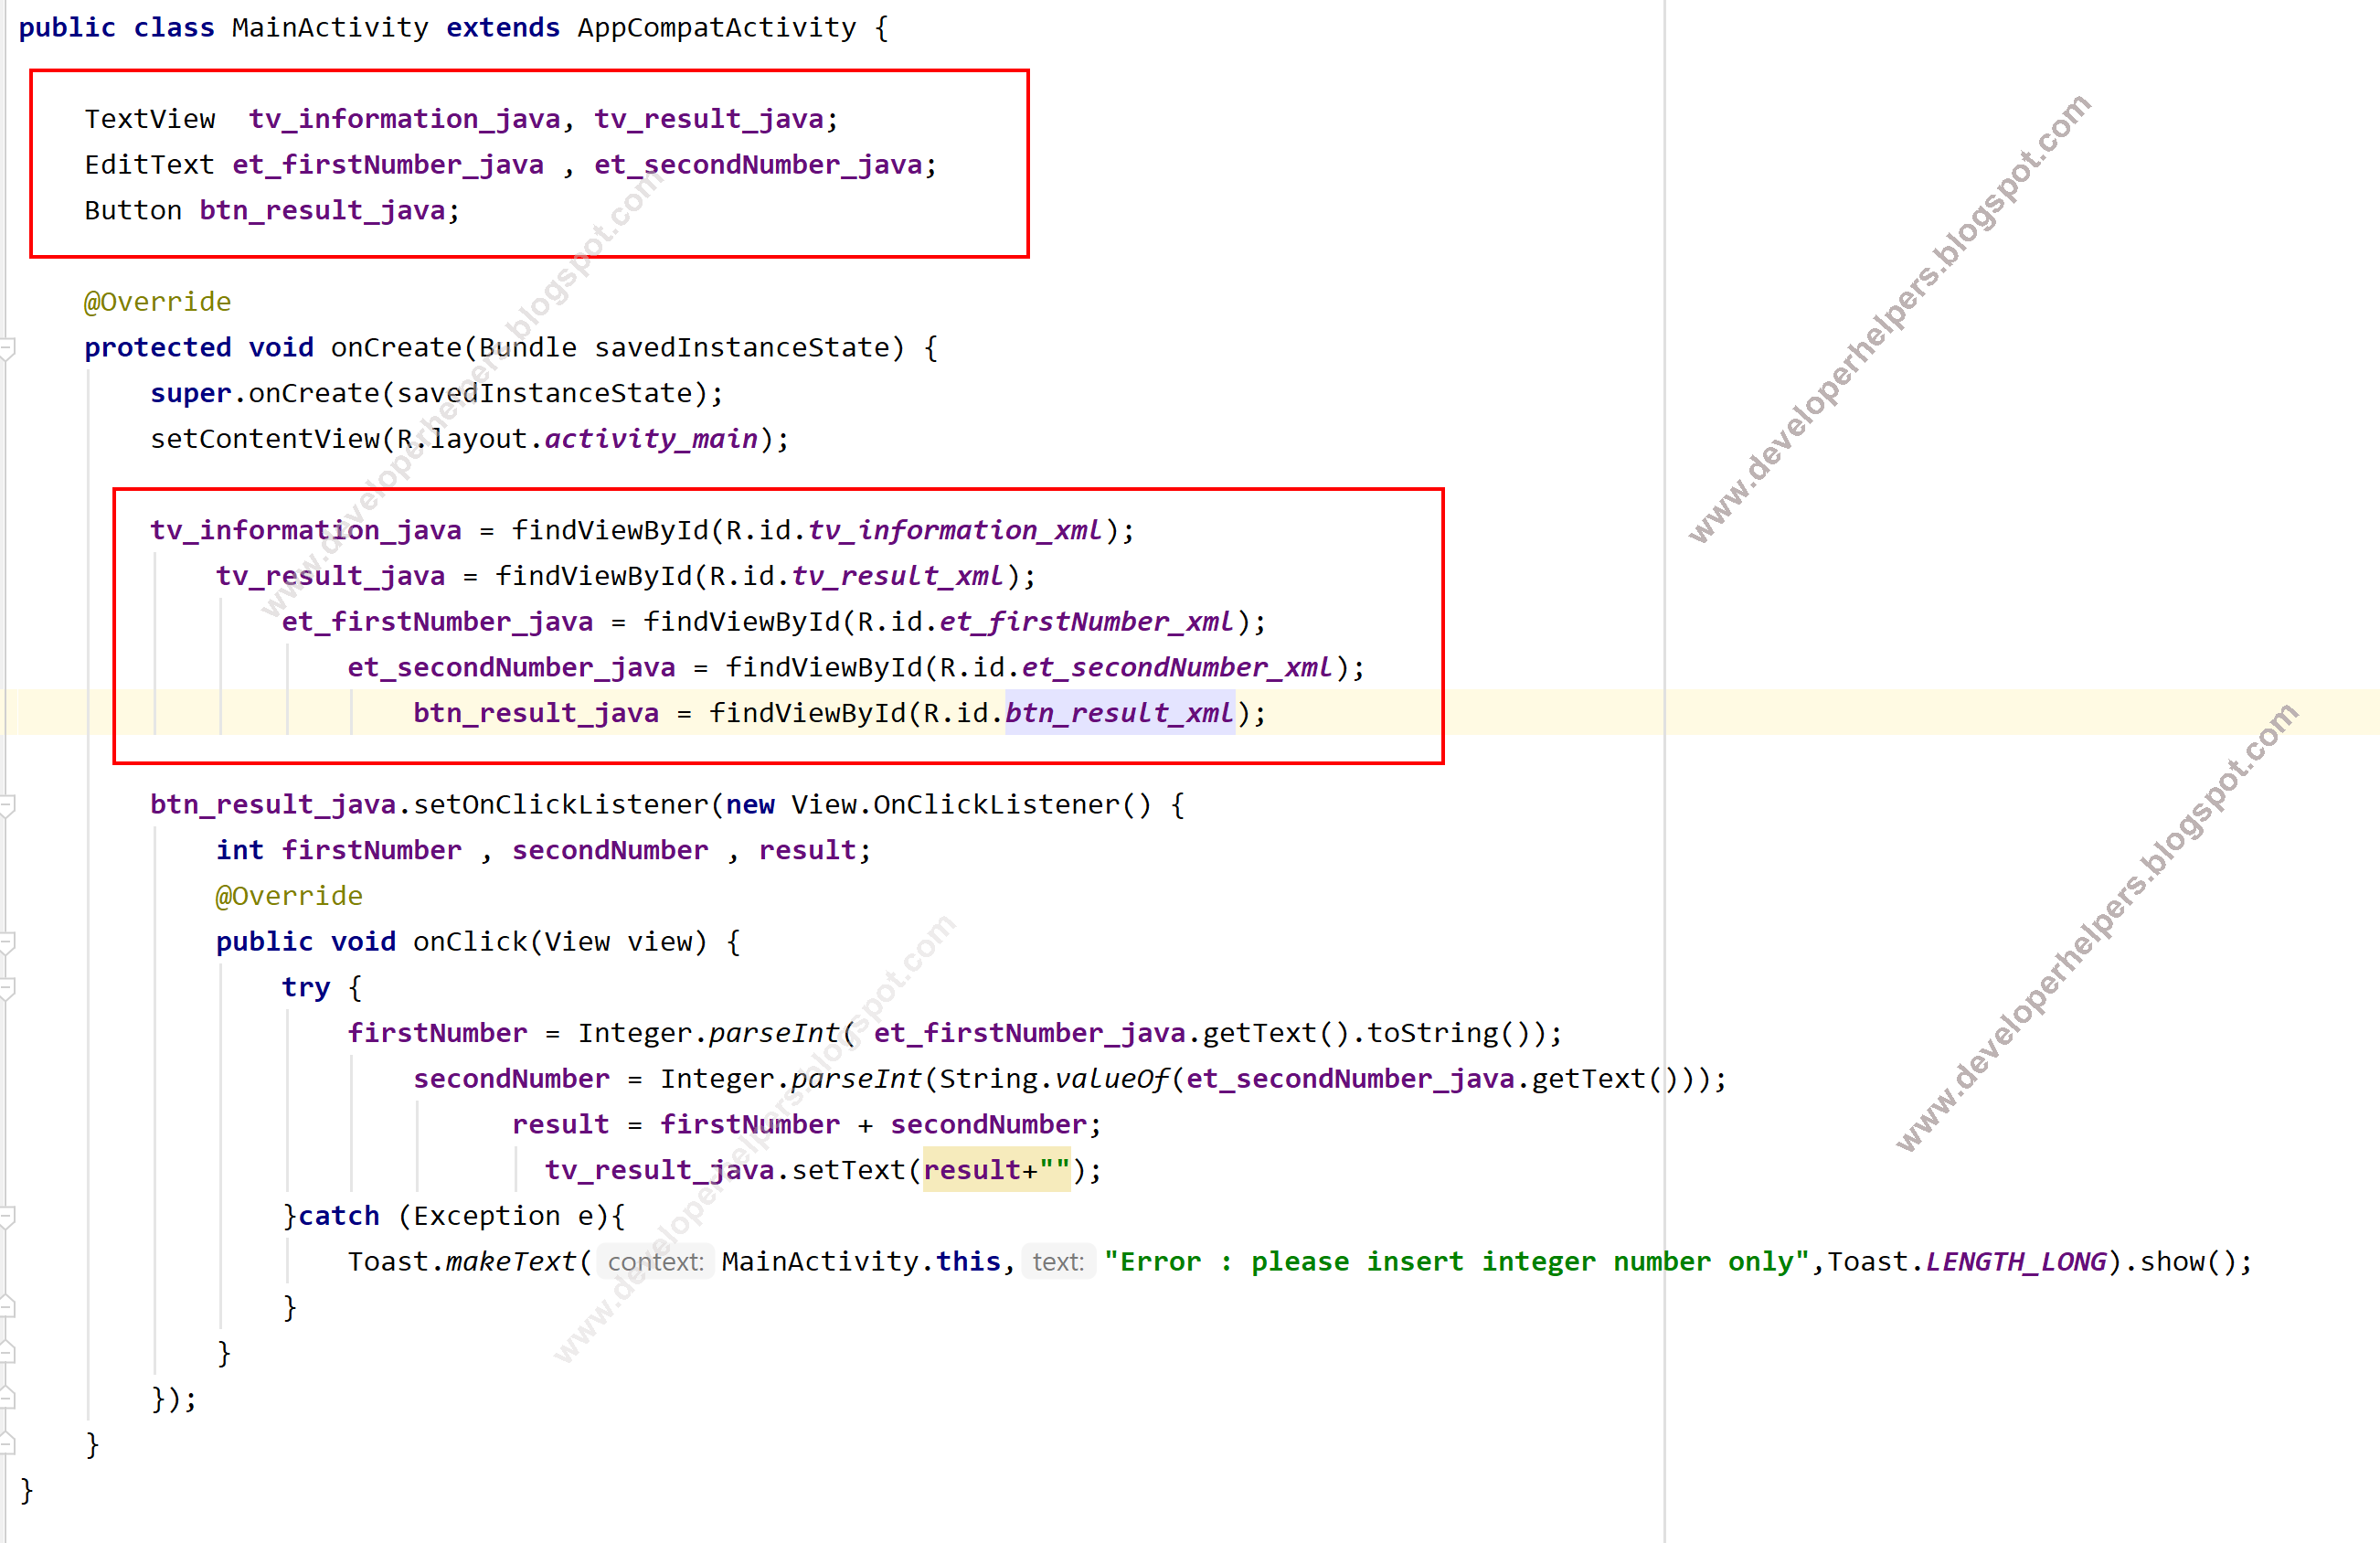Click the Toast LENGTH_LONG constant
This screenshot has height=1543, width=2380.
(x=2015, y=1262)
